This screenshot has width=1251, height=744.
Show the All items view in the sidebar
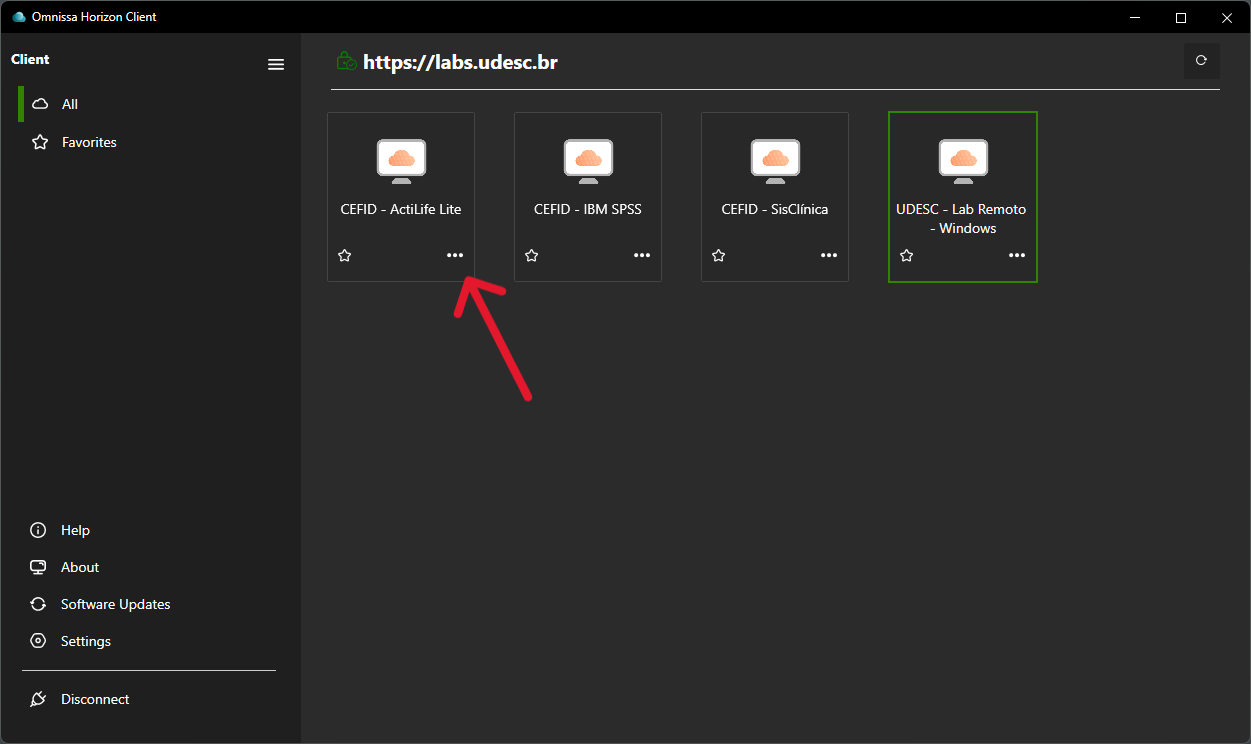click(x=69, y=104)
